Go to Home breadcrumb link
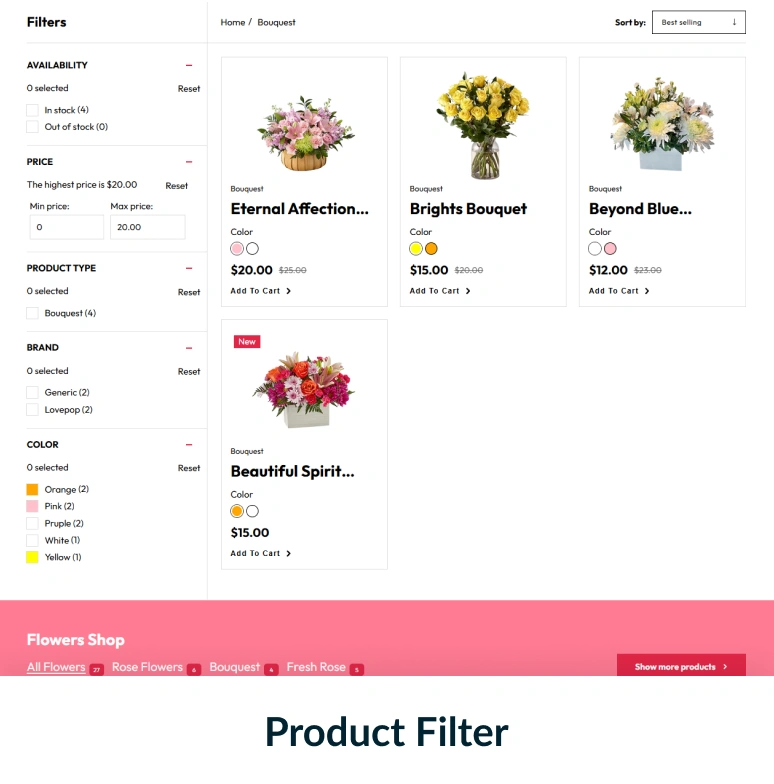This screenshot has height=784, width=774. click(233, 22)
